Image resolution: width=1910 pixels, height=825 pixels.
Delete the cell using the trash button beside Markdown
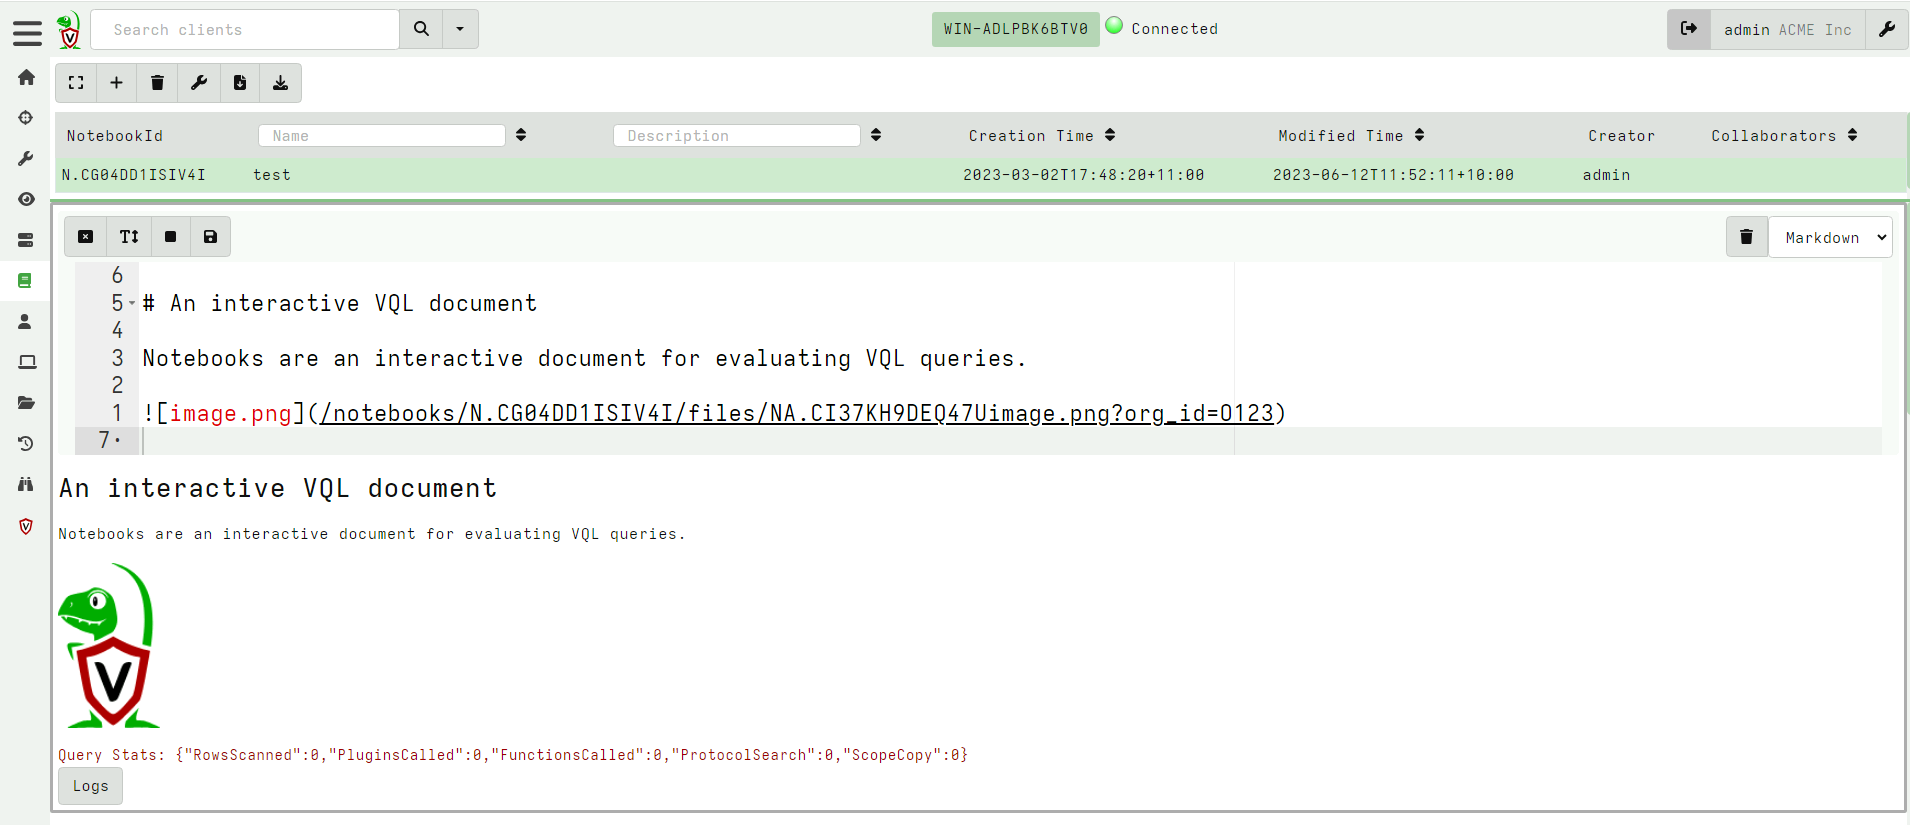[x=1746, y=237]
